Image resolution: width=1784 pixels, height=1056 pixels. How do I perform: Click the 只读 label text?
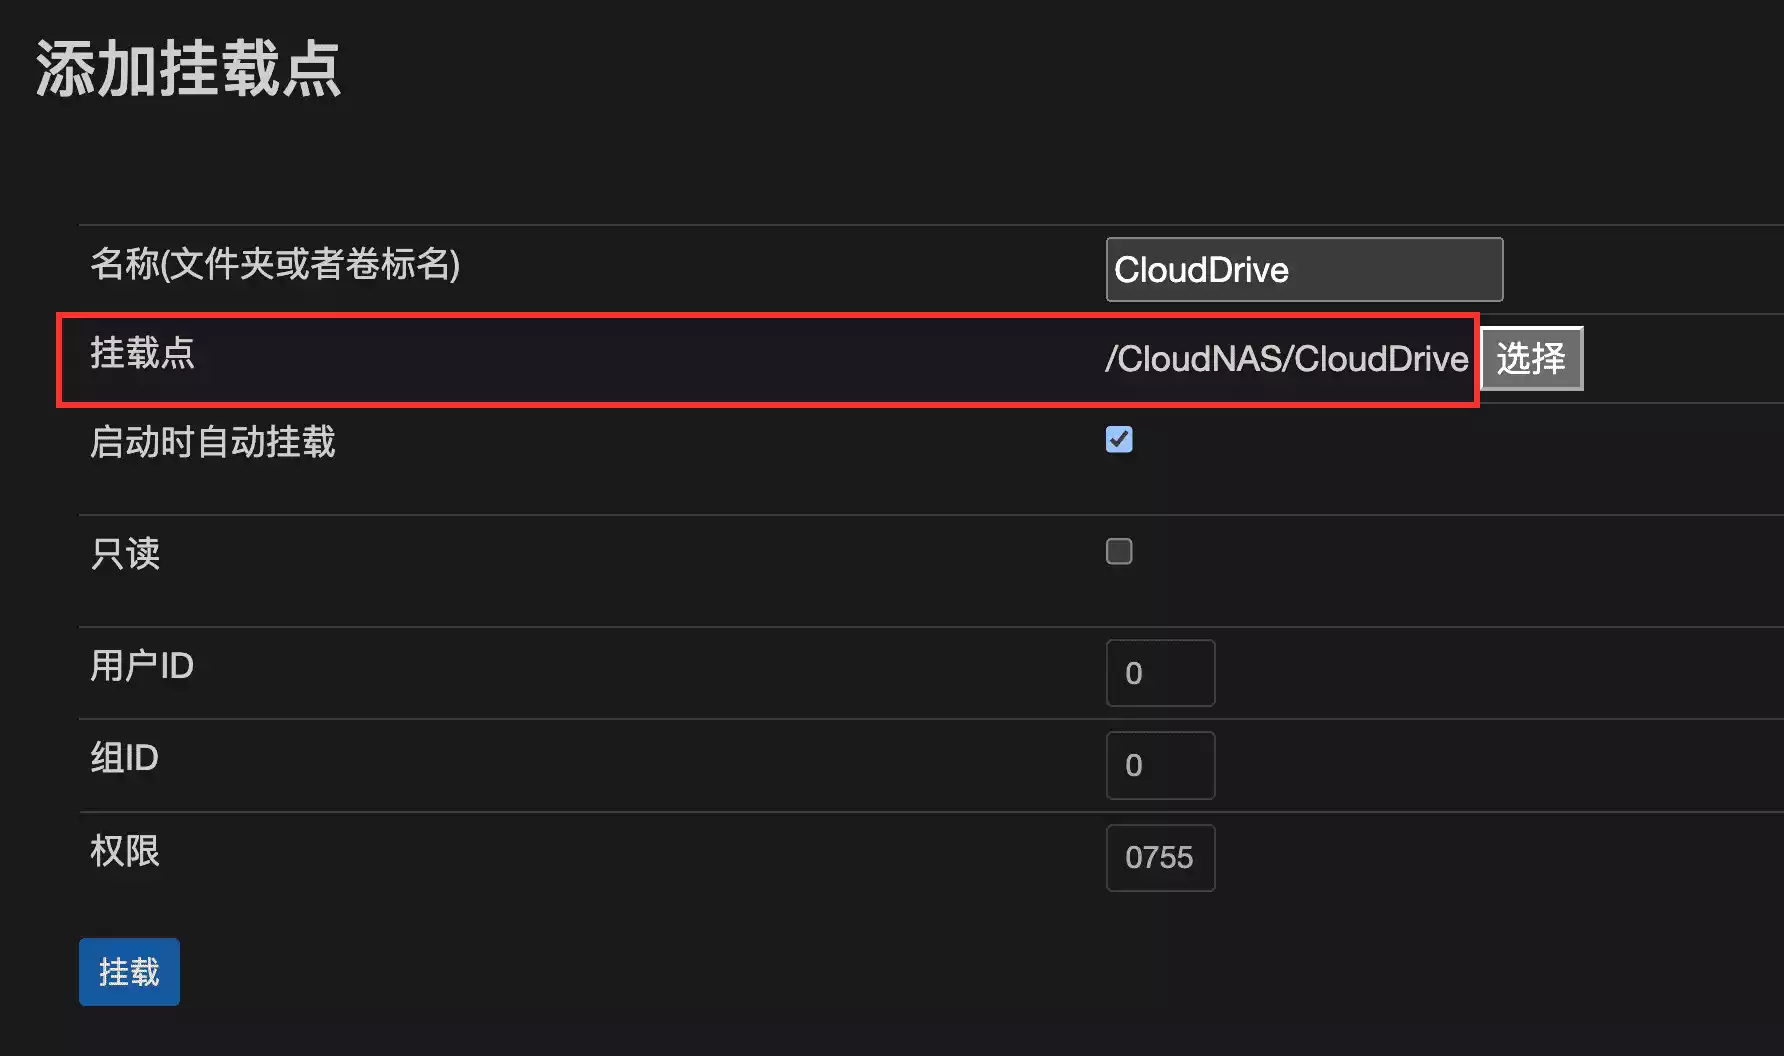pos(125,553)
